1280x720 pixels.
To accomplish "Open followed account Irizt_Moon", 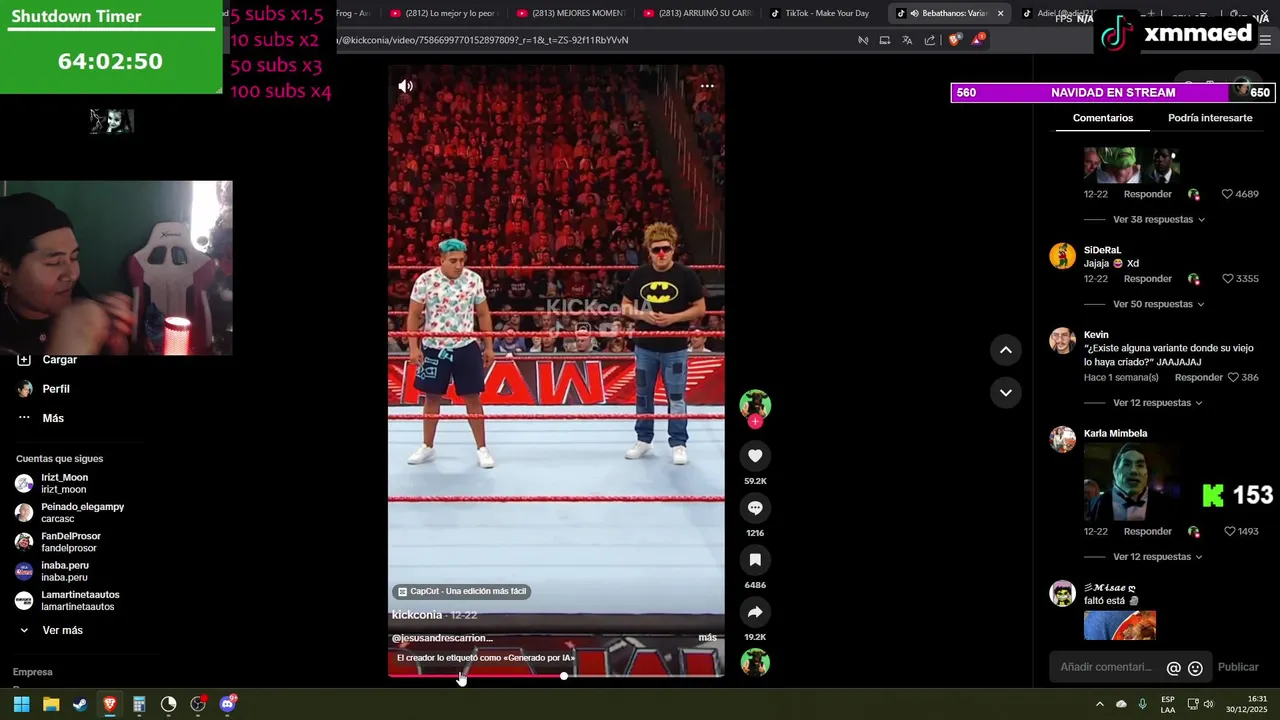I will pyautogui.click(x=64, y=484).
